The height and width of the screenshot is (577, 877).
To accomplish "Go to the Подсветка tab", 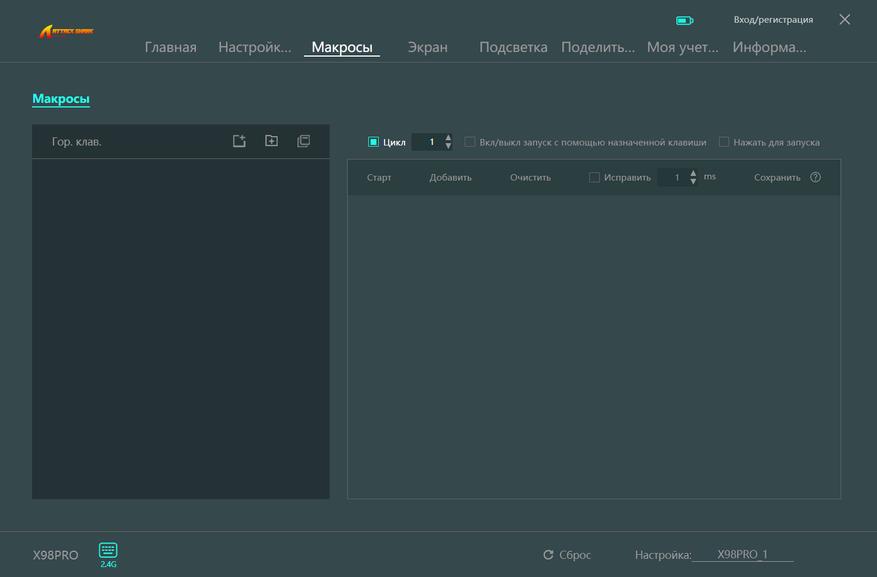I will [x=513, y=48].
